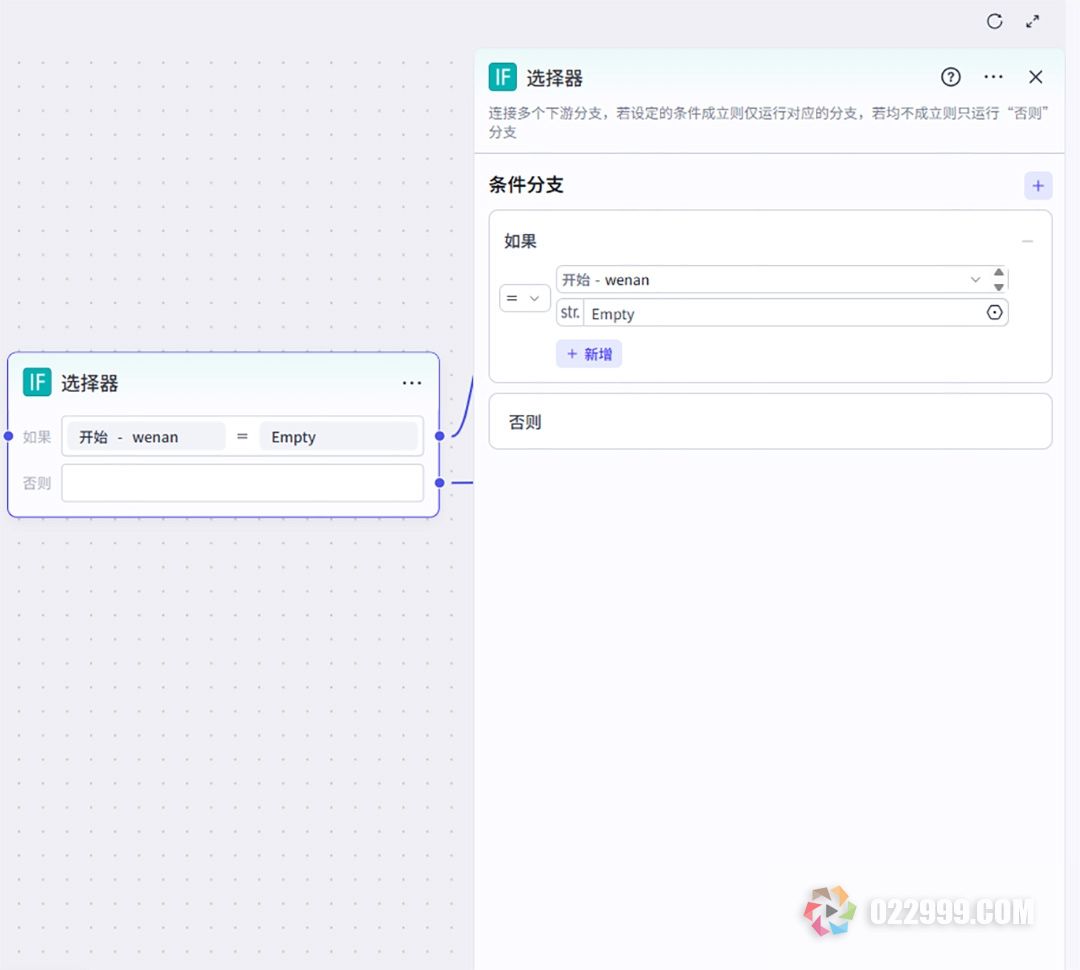Viewport: 1080px width, 970px height.
Task: Click the Empty chip on the node
Action: tap(338, 437)
